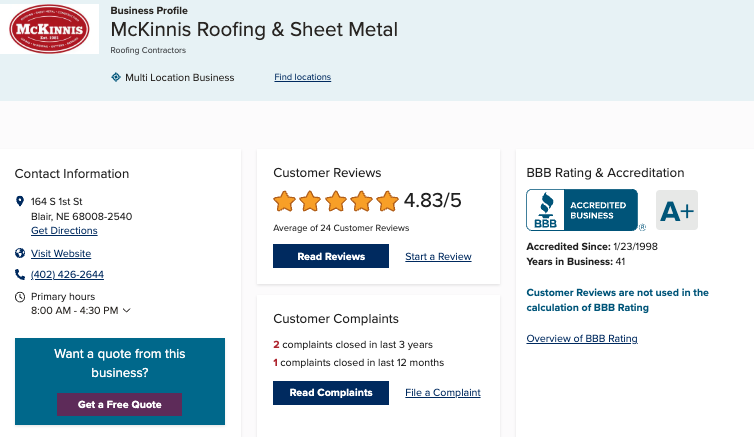Click the BBB Accredited Business seal
The width and height of the screenshot is (754, 437).
tap(582, 210)
